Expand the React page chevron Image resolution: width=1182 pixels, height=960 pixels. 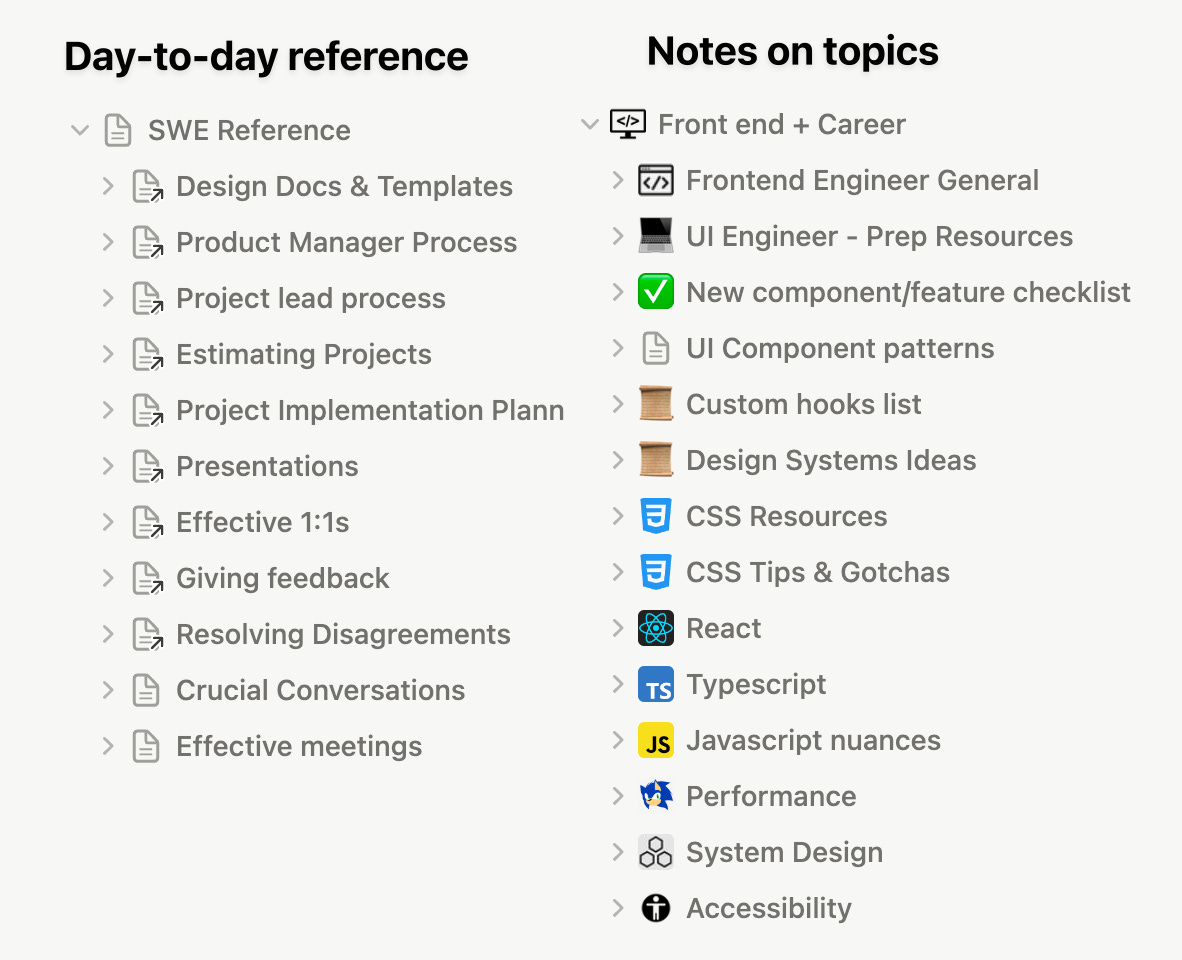[x=619, y=628]
